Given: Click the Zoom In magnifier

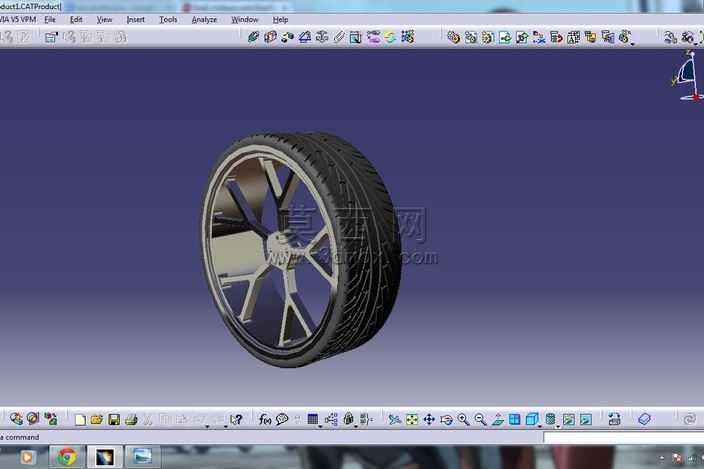Looking at the screenshot, I should click(x=463, y=420).
